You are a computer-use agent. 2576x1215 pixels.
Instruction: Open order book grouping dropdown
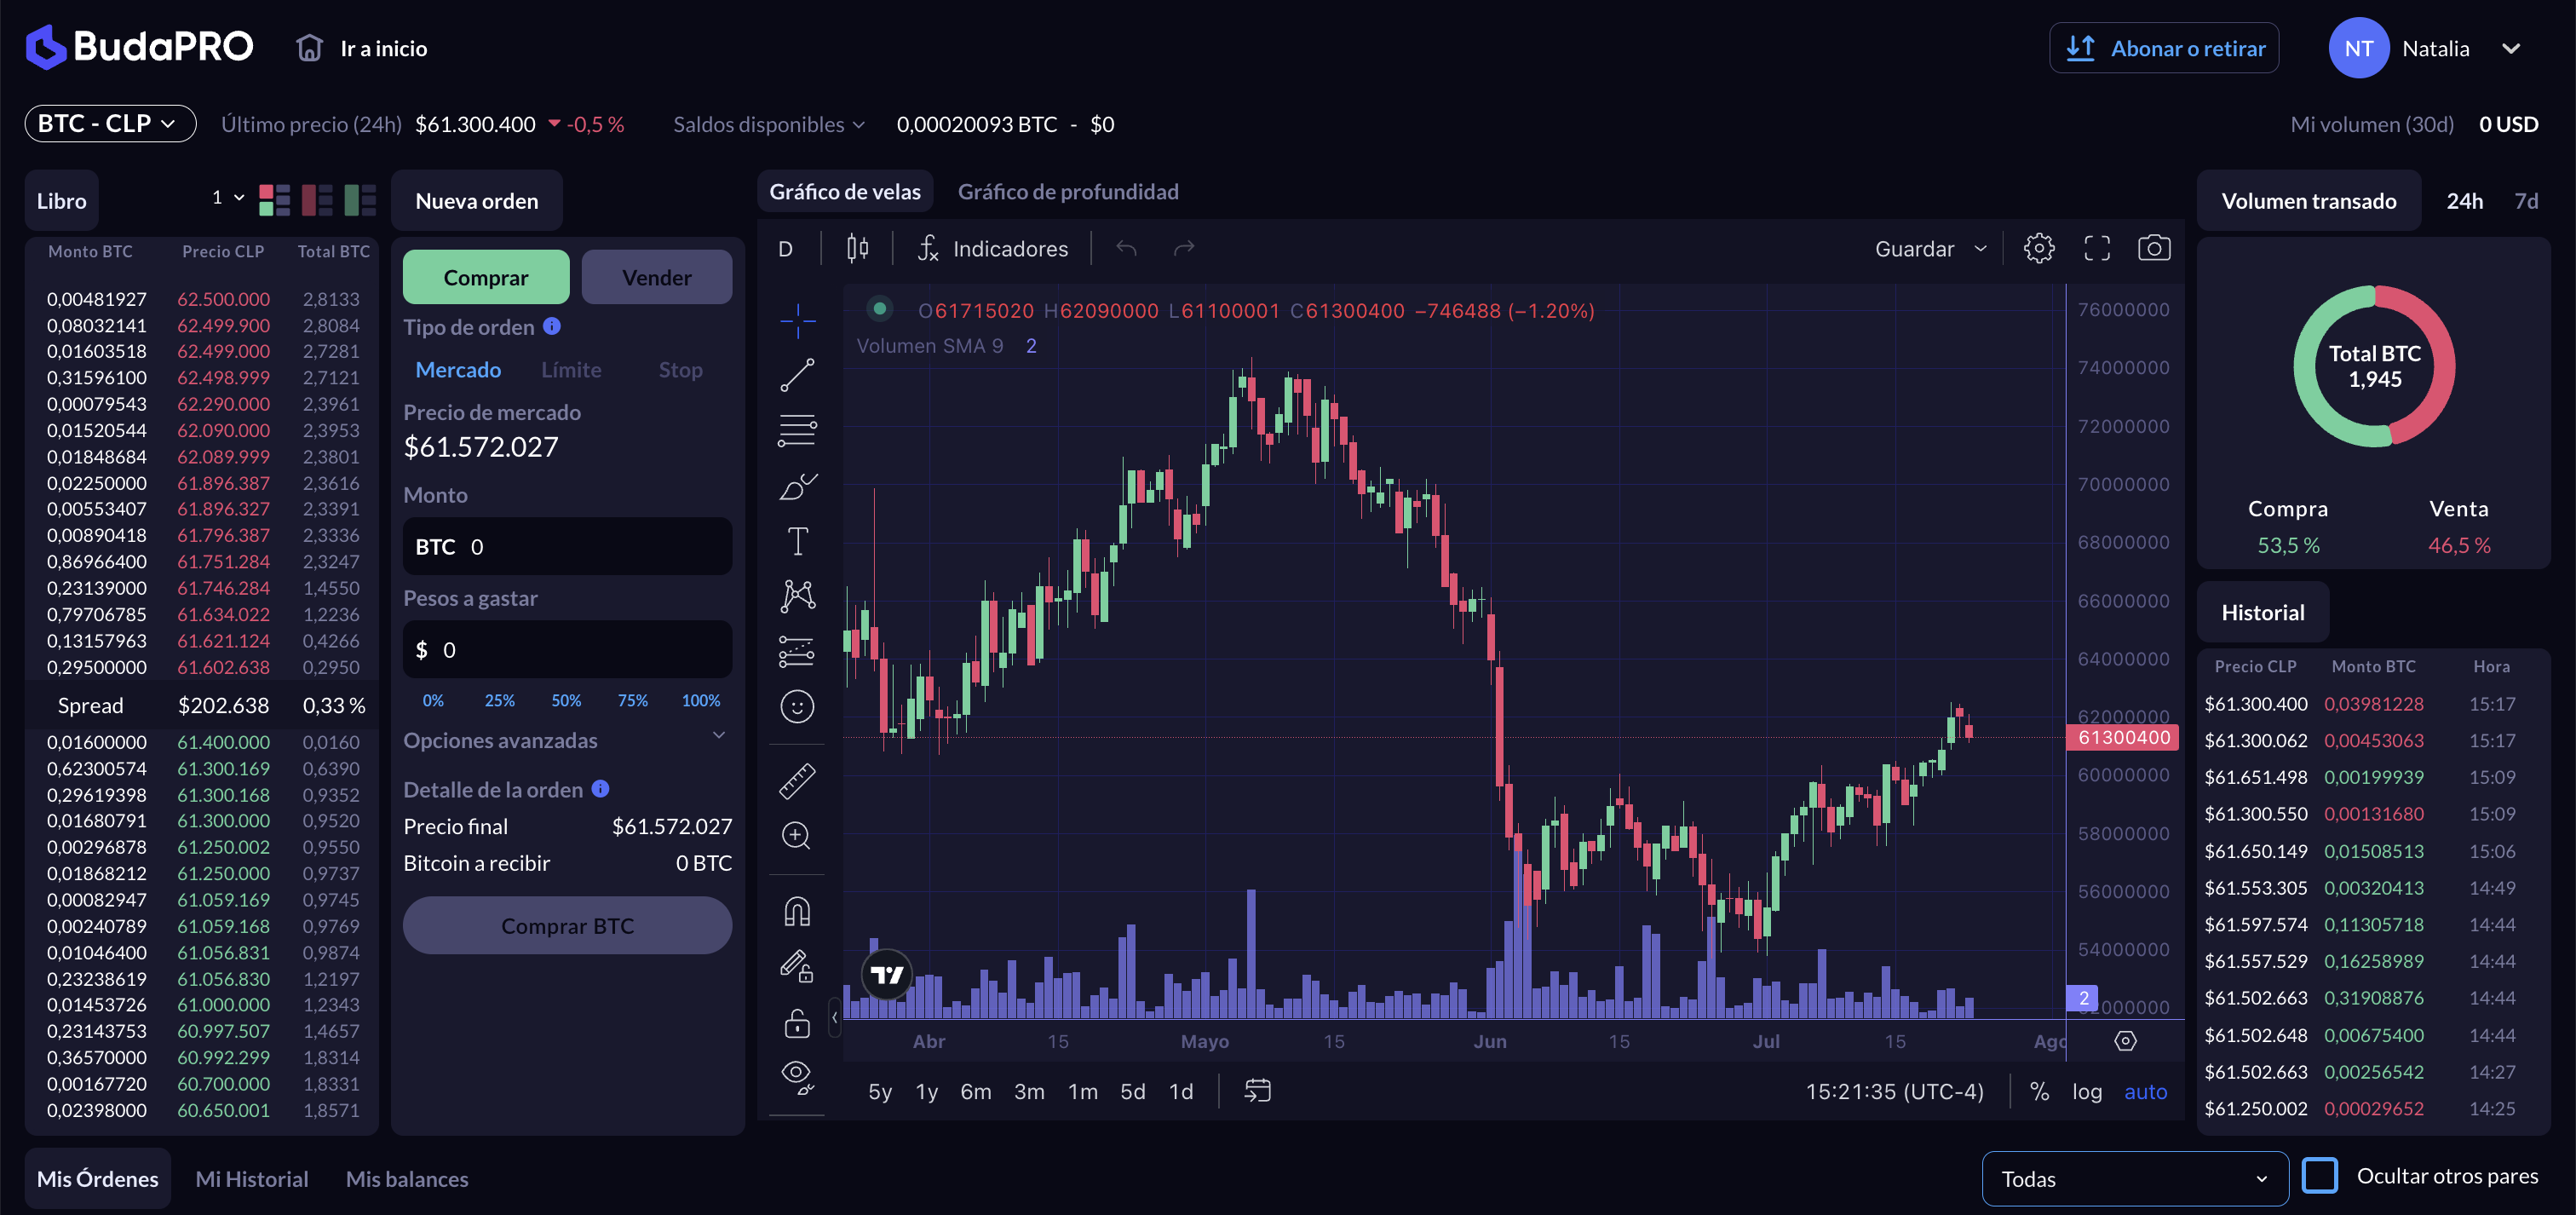(x=228, y=197)
